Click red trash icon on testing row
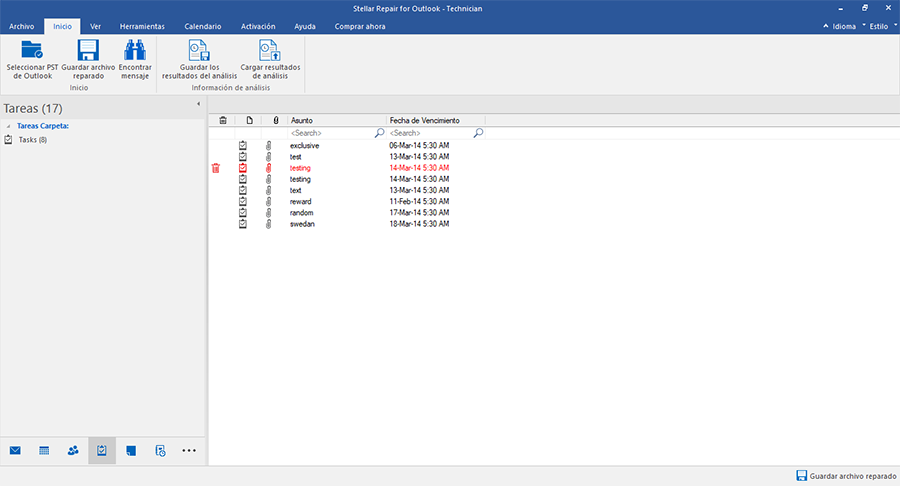900x486 pixels. (216, 168)
